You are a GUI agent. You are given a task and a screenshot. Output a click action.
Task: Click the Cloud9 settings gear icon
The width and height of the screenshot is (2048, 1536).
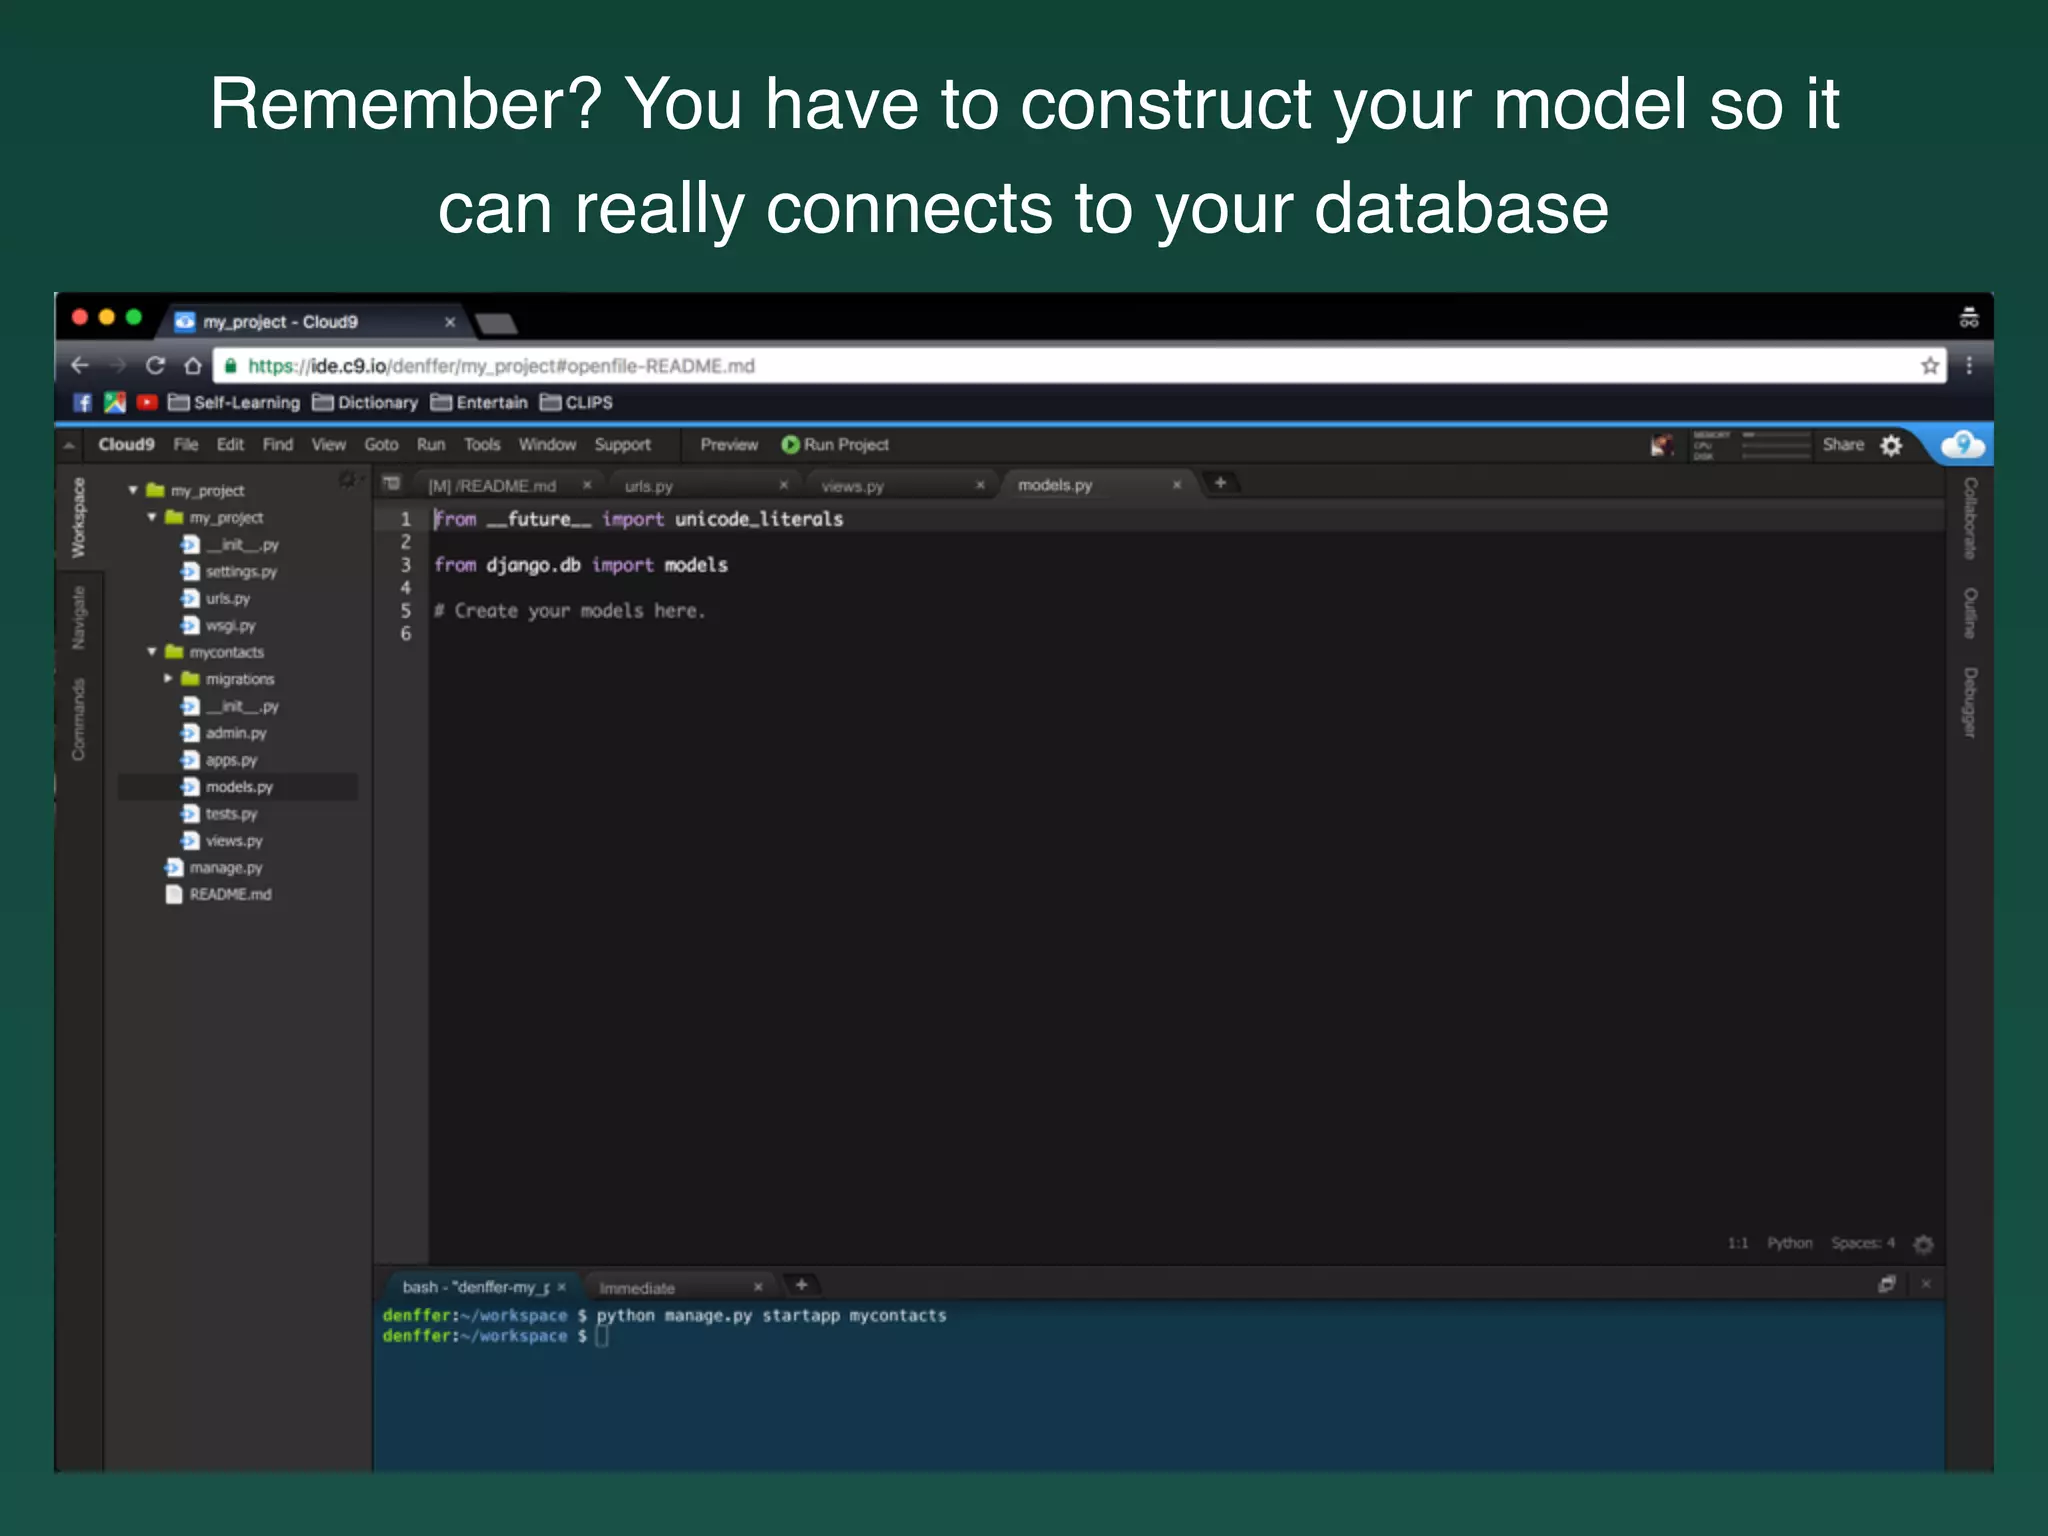(1890, 446)
